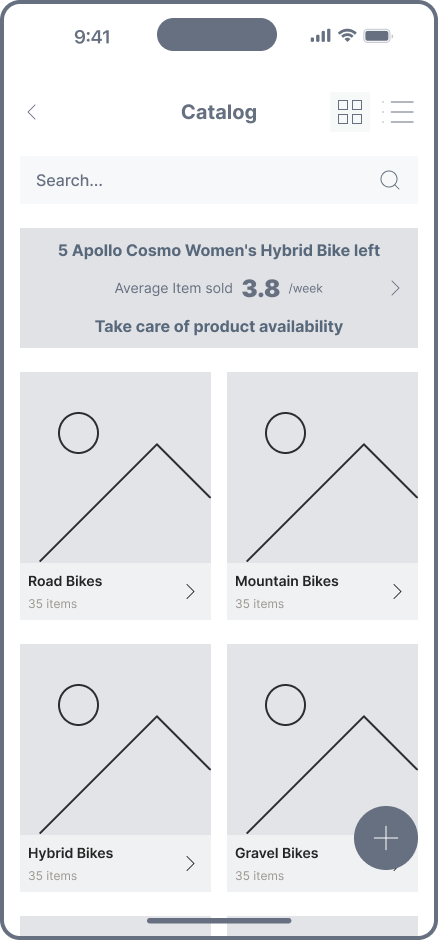
Task: Select the Gravel Bikes category label
Action: [x=277, y=853]
